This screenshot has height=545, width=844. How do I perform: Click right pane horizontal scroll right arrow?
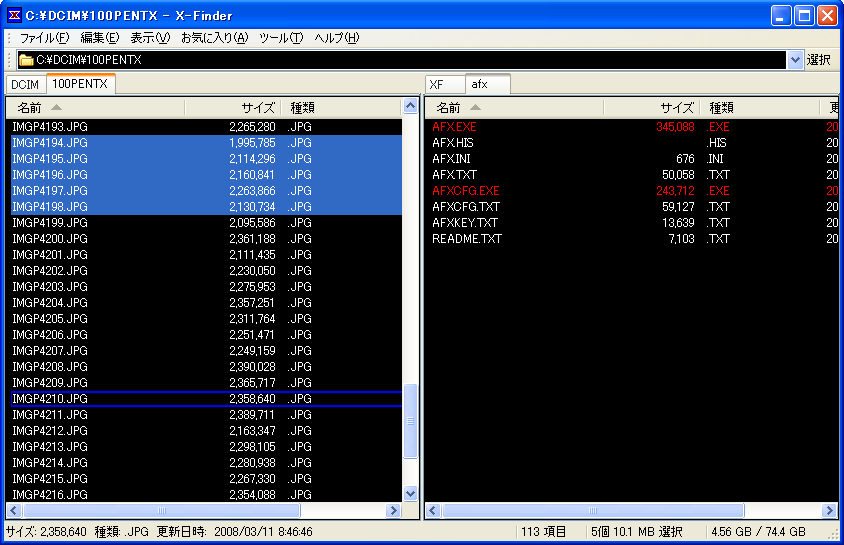(x=830, y=510)
